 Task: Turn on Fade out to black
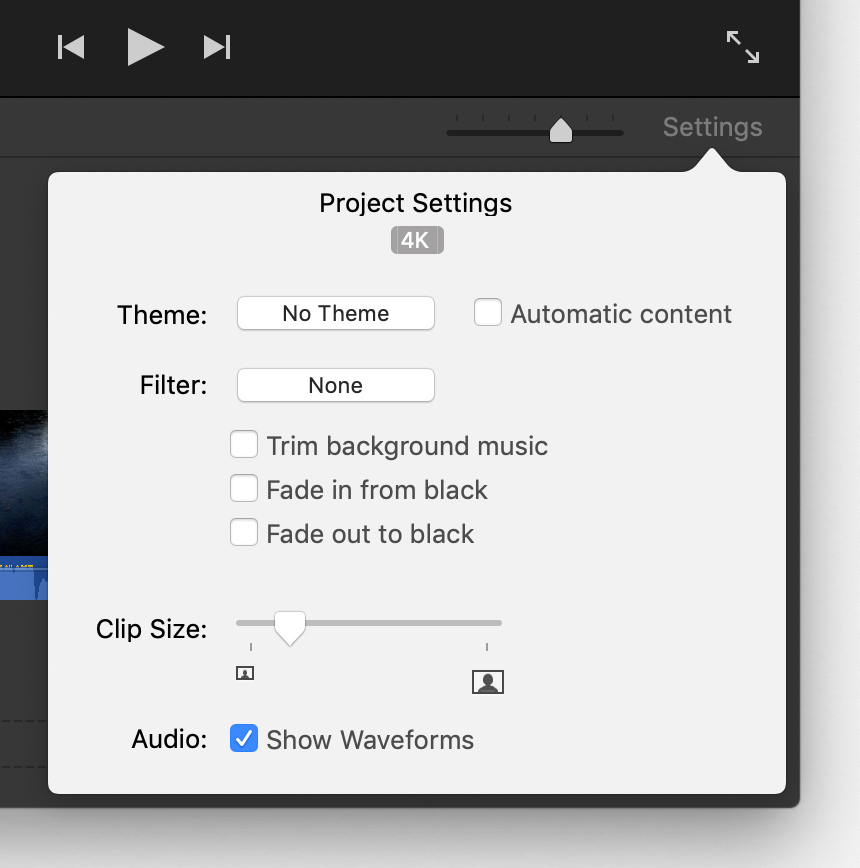click(244, 533)
